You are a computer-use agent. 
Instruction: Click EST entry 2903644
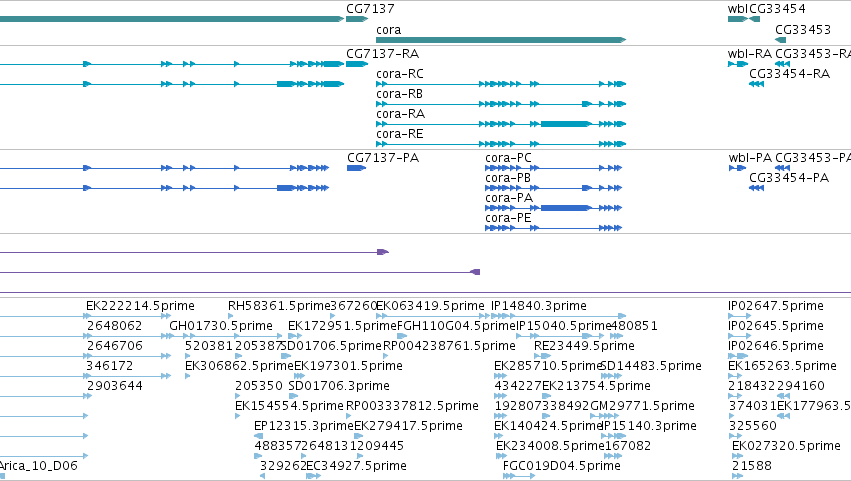pos(115,387)
